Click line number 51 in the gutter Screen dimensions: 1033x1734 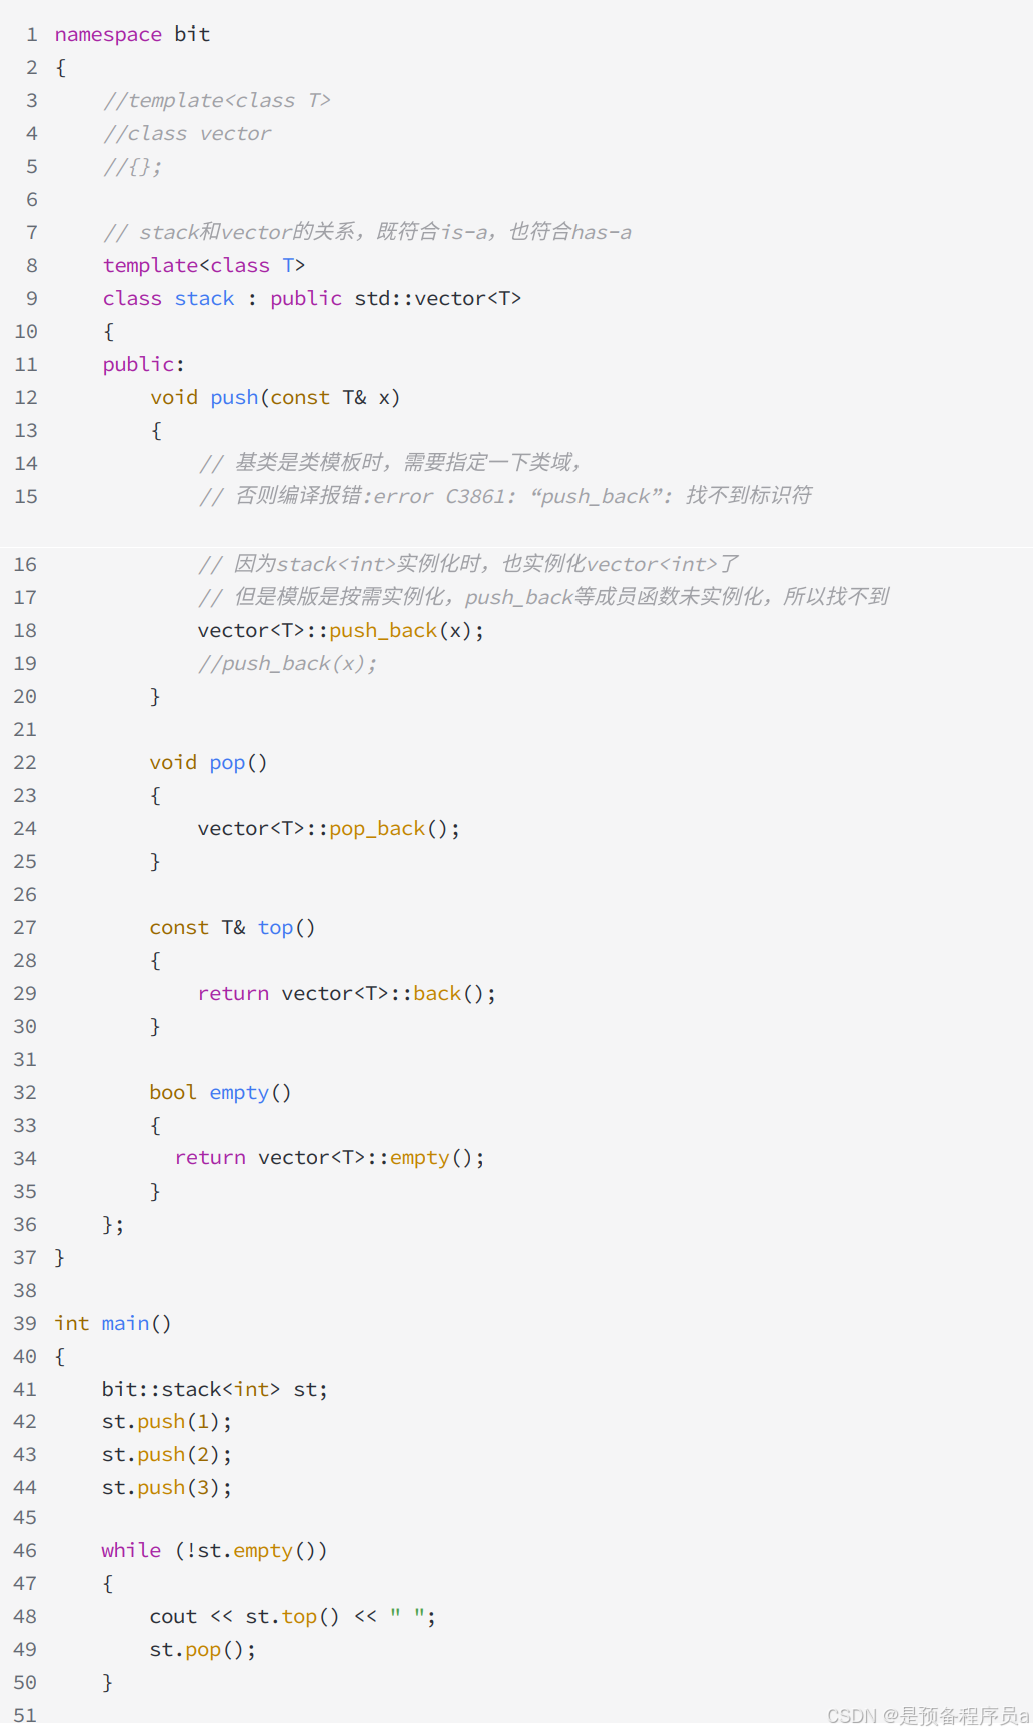25,1715
